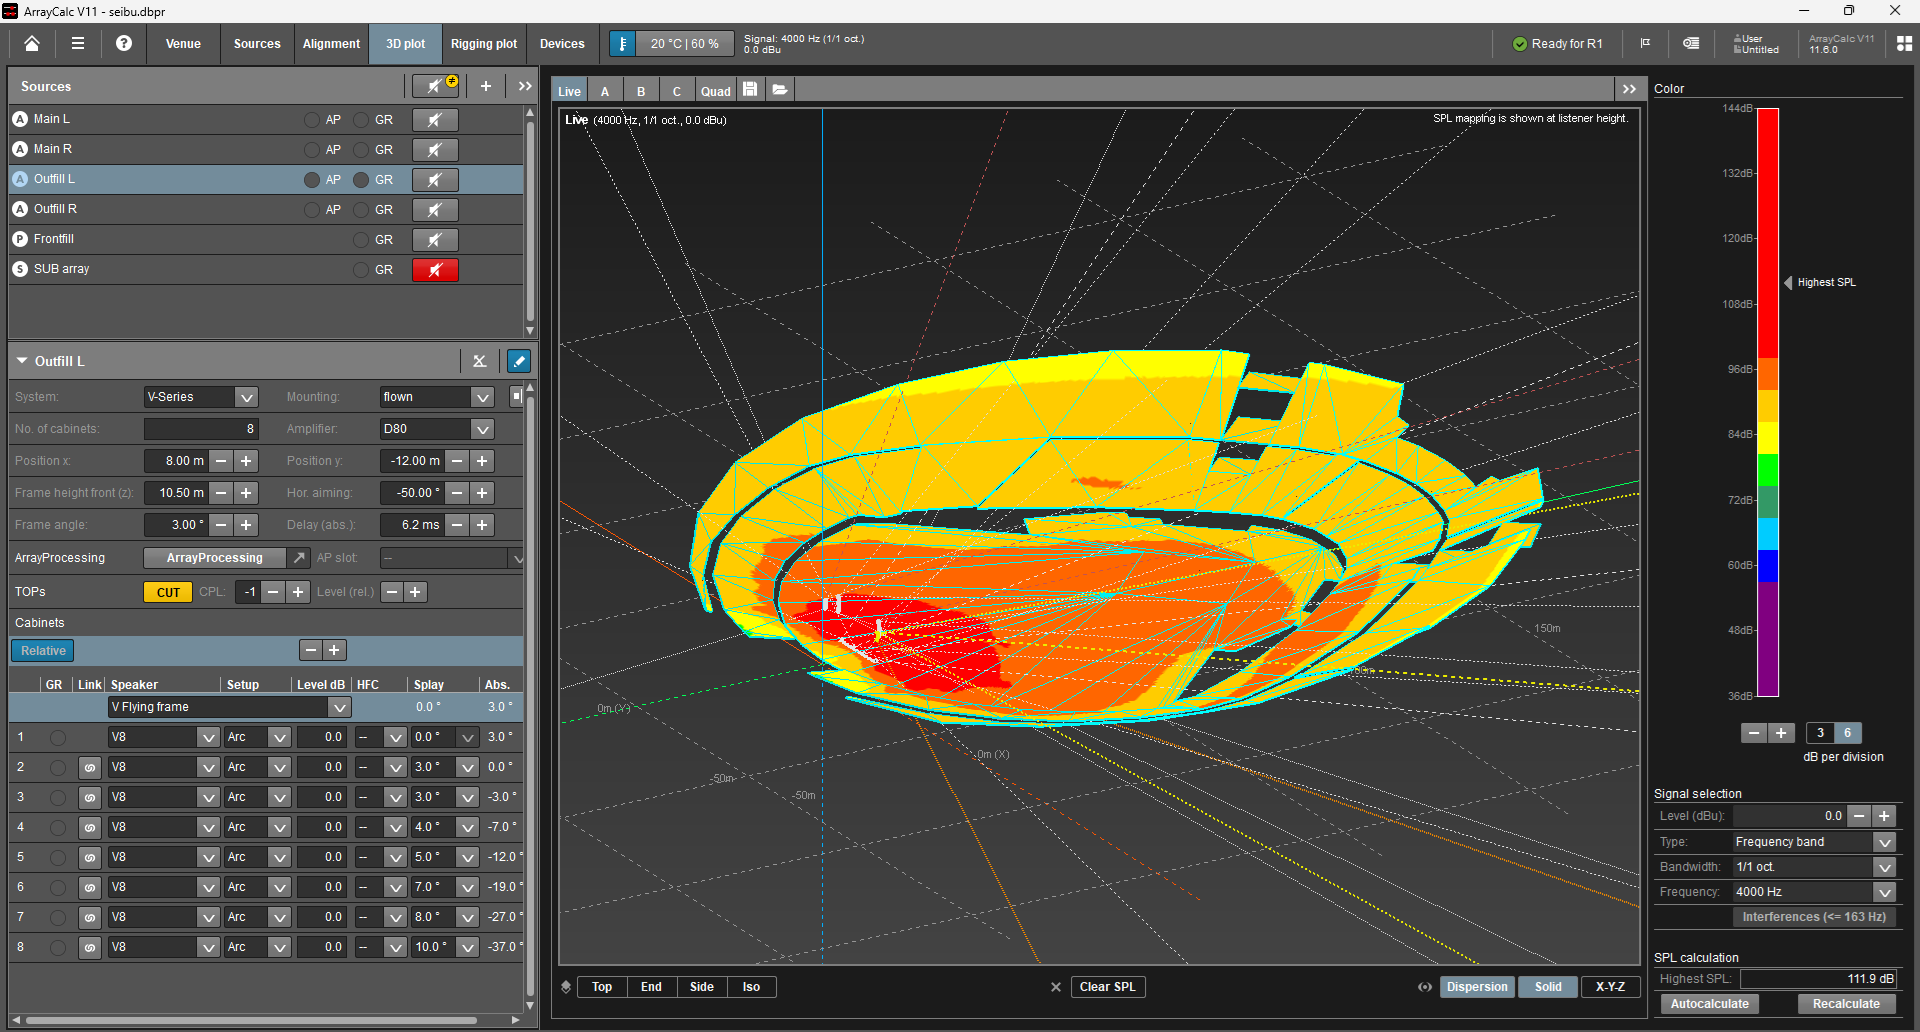Select the Quad view tab
Screen dimensions: 1920x1032
716,91
